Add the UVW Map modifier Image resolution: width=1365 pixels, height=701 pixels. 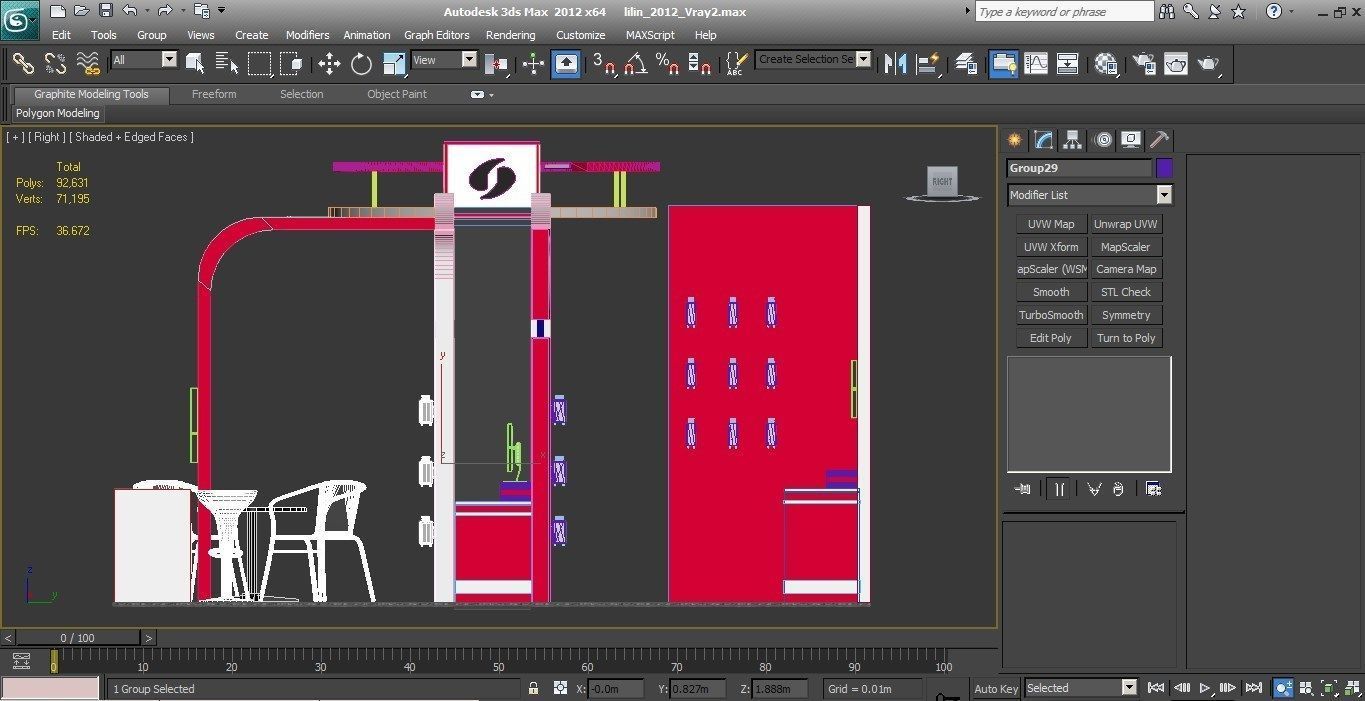coord(1051,224)
